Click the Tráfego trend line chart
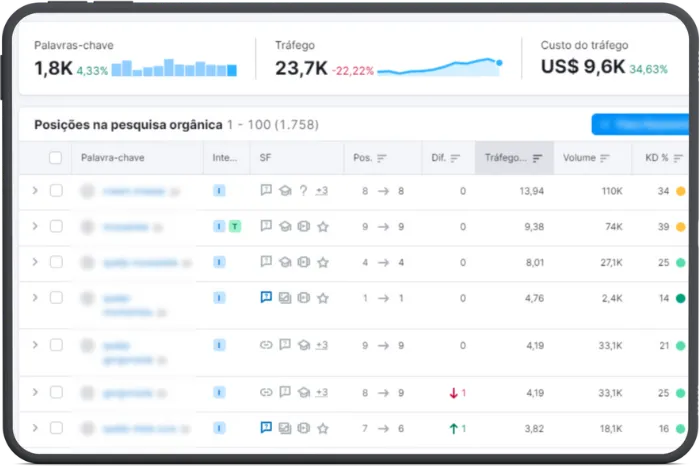The height and width of the screenshot is (466, 700). coord(440,67)
